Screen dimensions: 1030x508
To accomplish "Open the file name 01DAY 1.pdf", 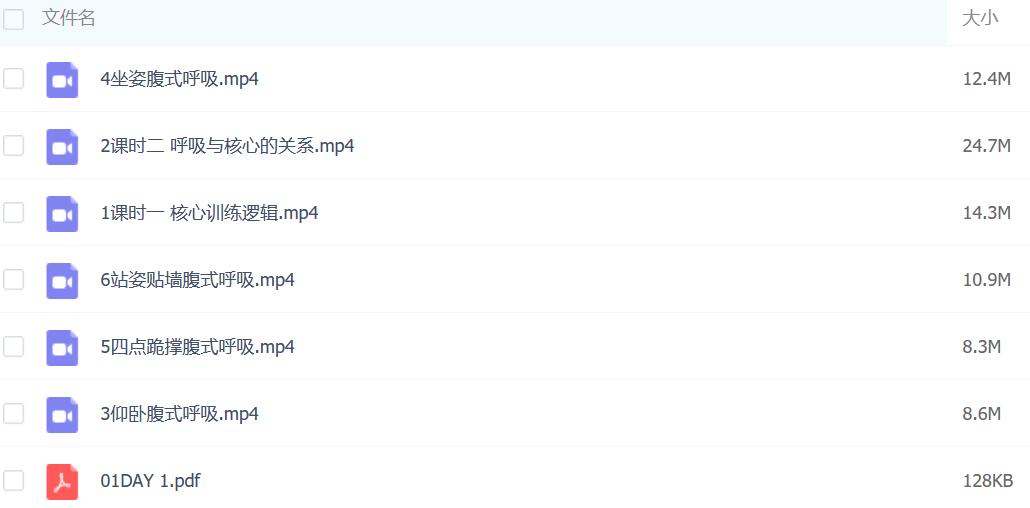I will point(150,481).
